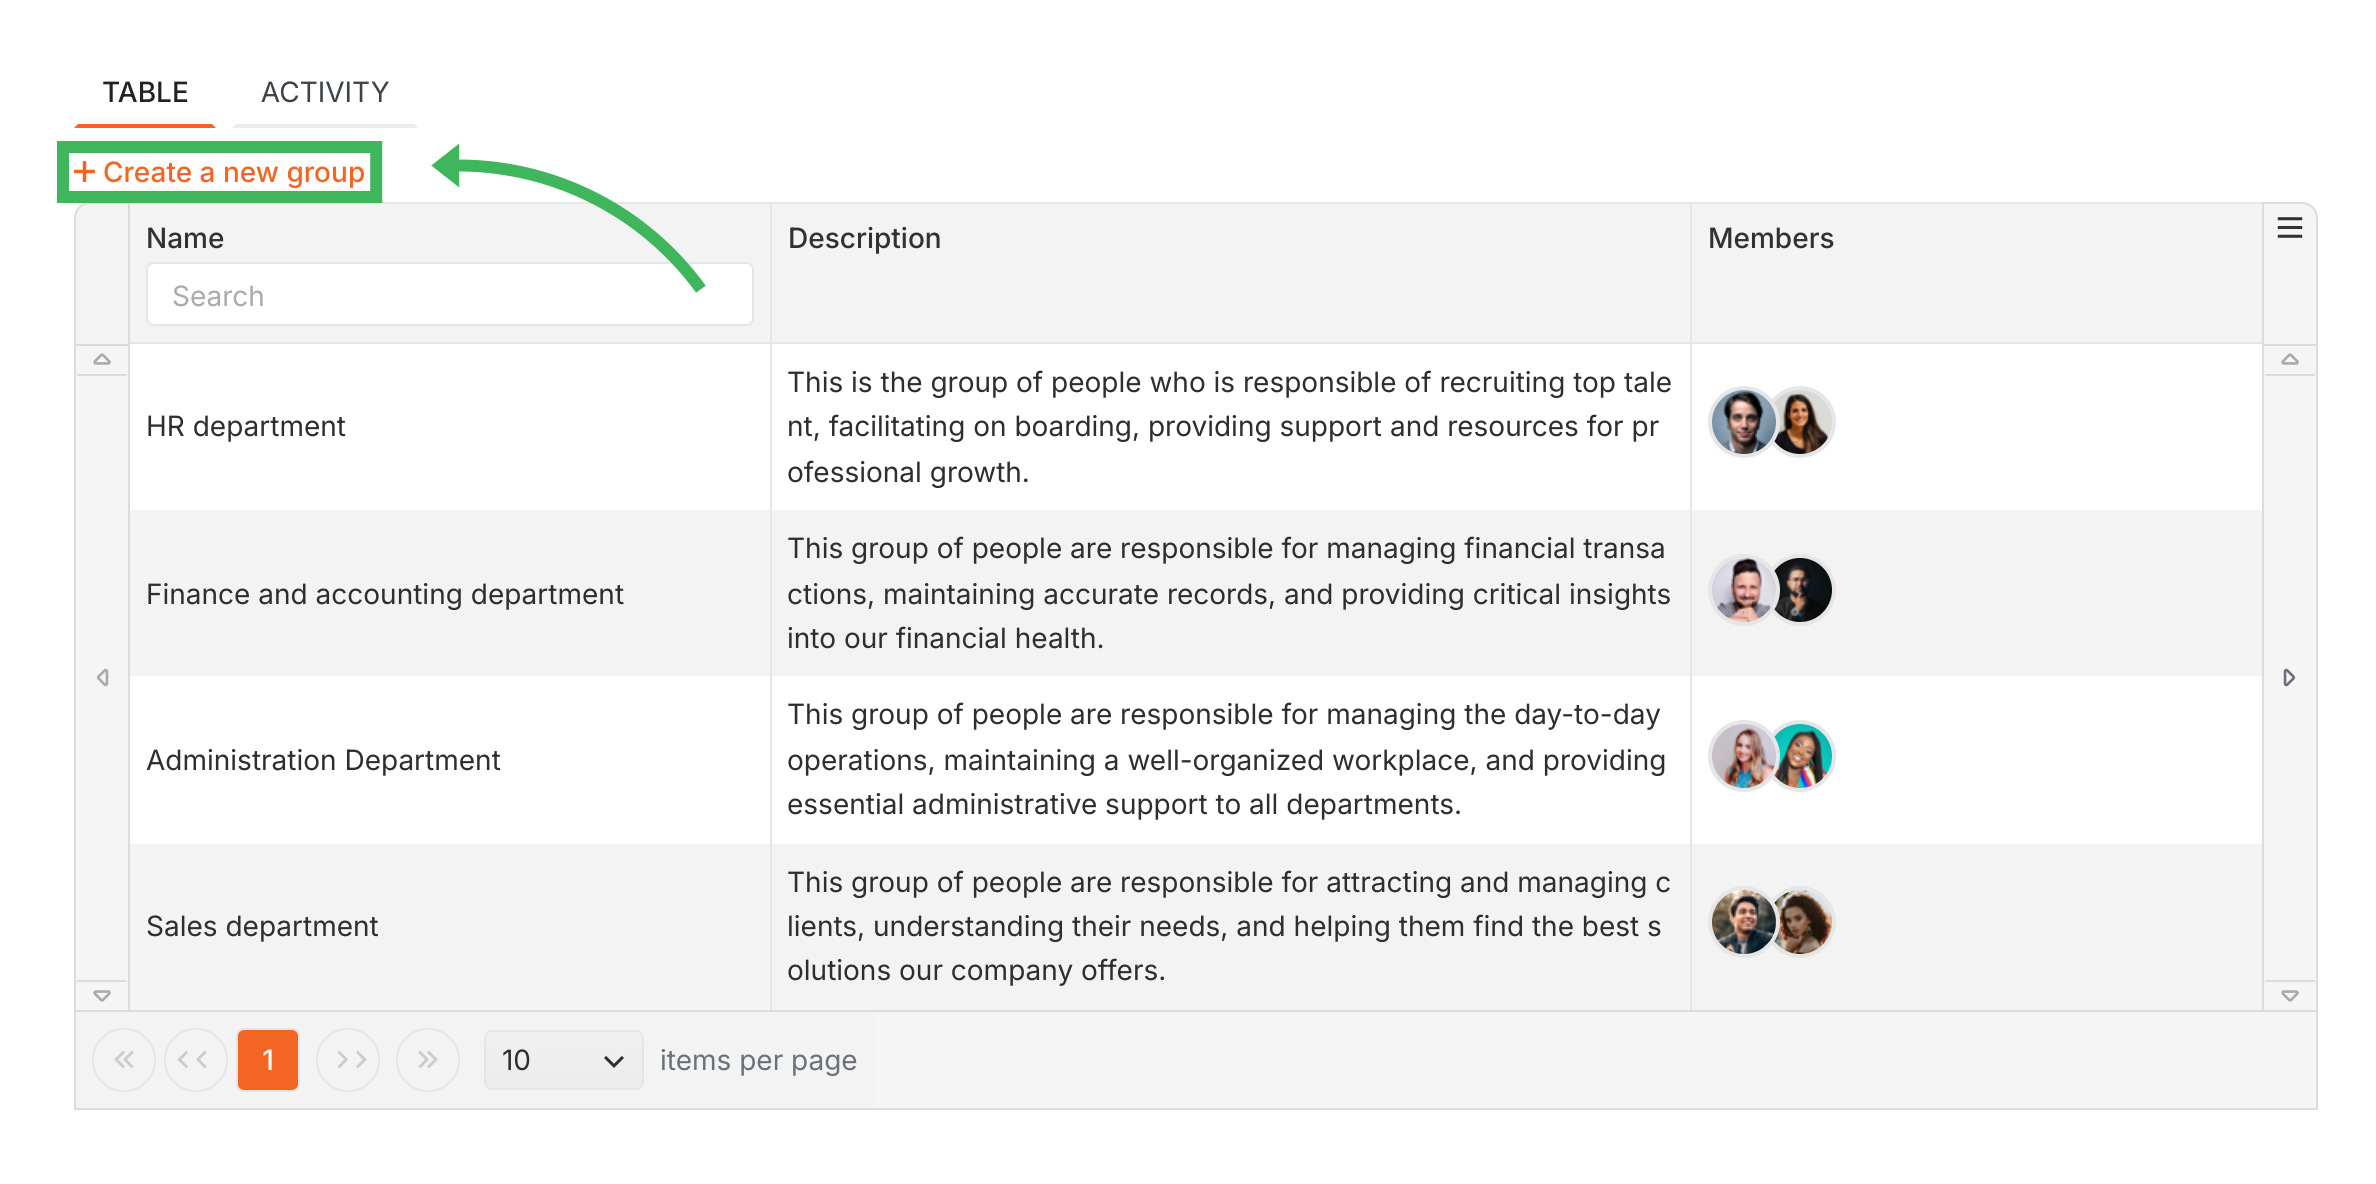The image size is (2376, 1184).
Task: Click the previous-page pagination icon
Action: [x=196, y=1059]
